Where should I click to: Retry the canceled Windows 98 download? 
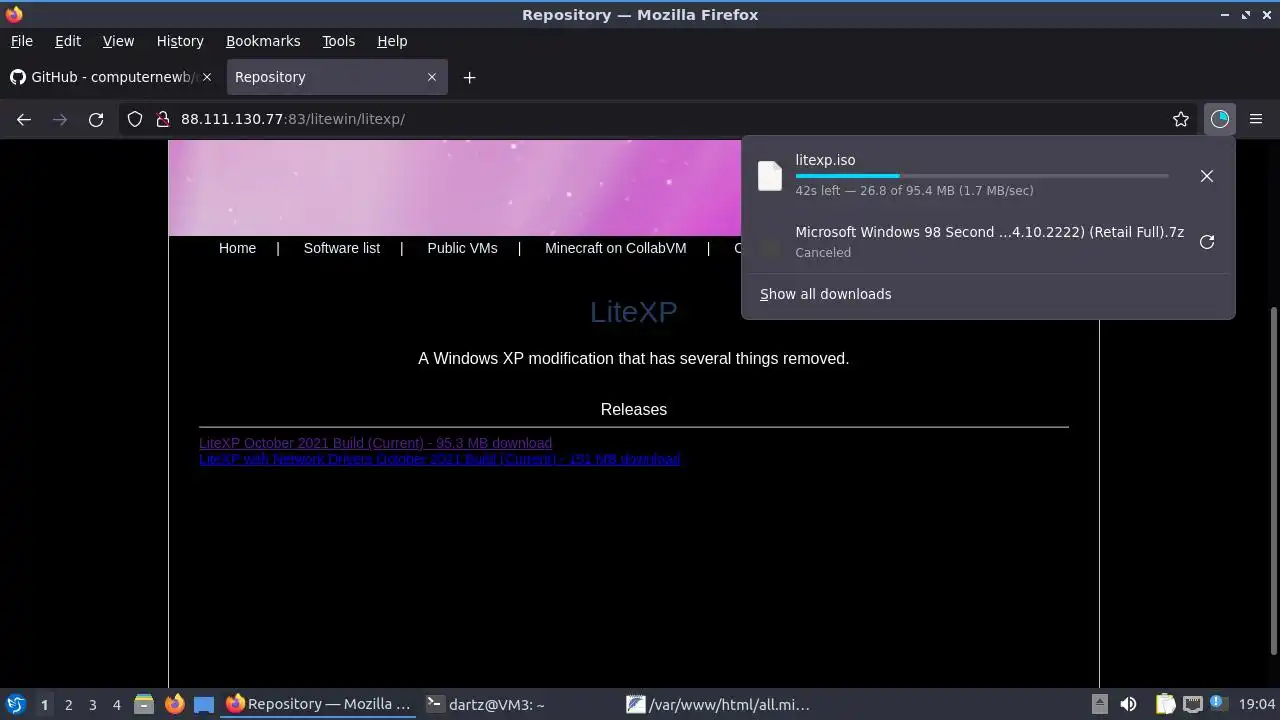[x=1207, y=242]
